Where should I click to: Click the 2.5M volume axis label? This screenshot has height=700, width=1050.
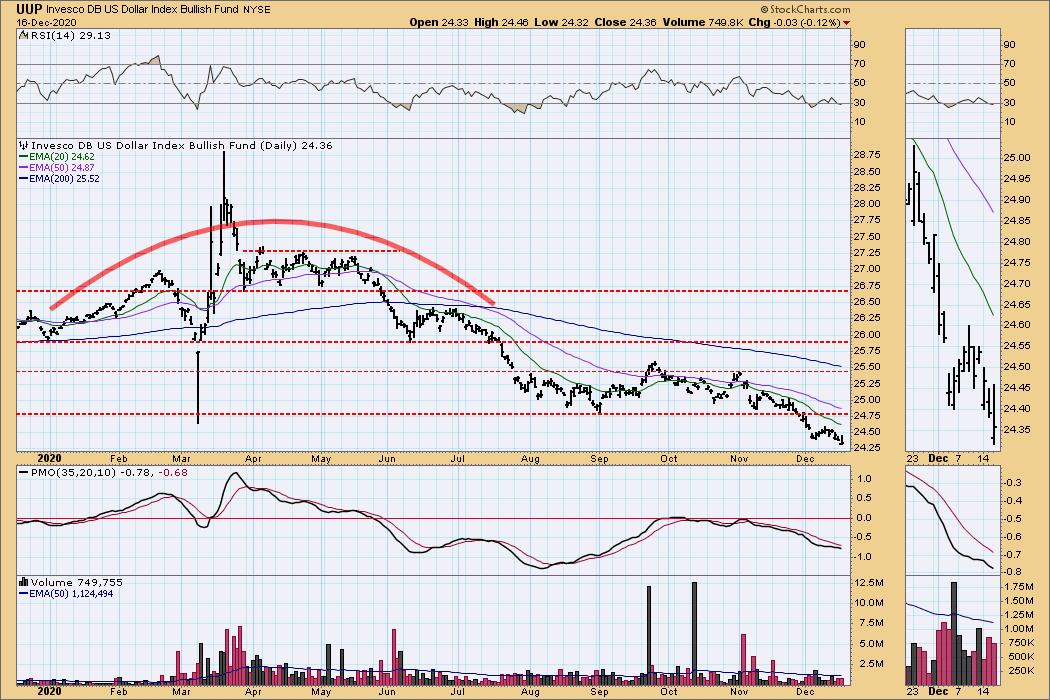pos(871,664)
